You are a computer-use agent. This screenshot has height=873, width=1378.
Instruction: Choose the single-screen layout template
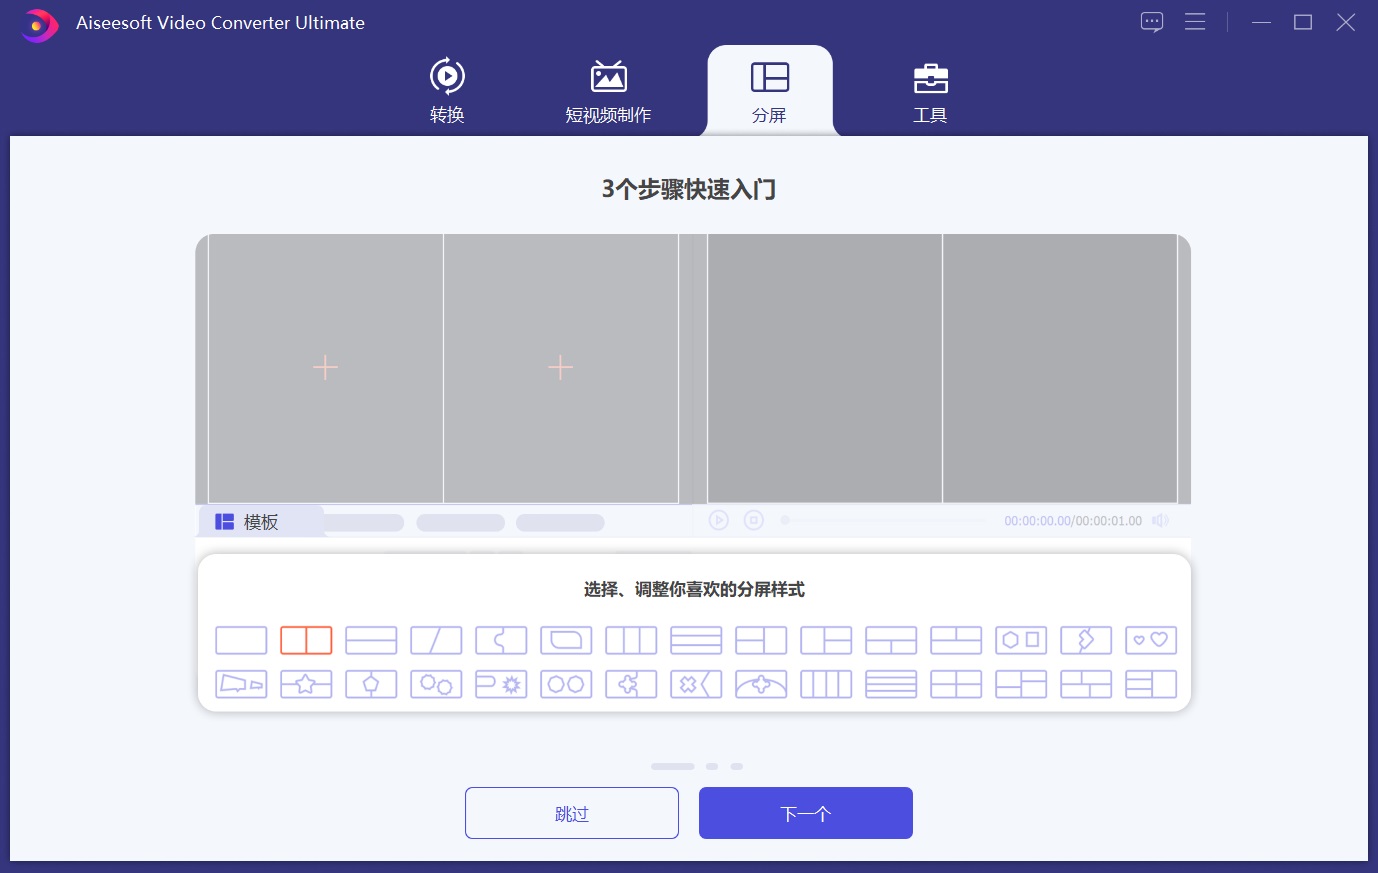tap(241, 640)
